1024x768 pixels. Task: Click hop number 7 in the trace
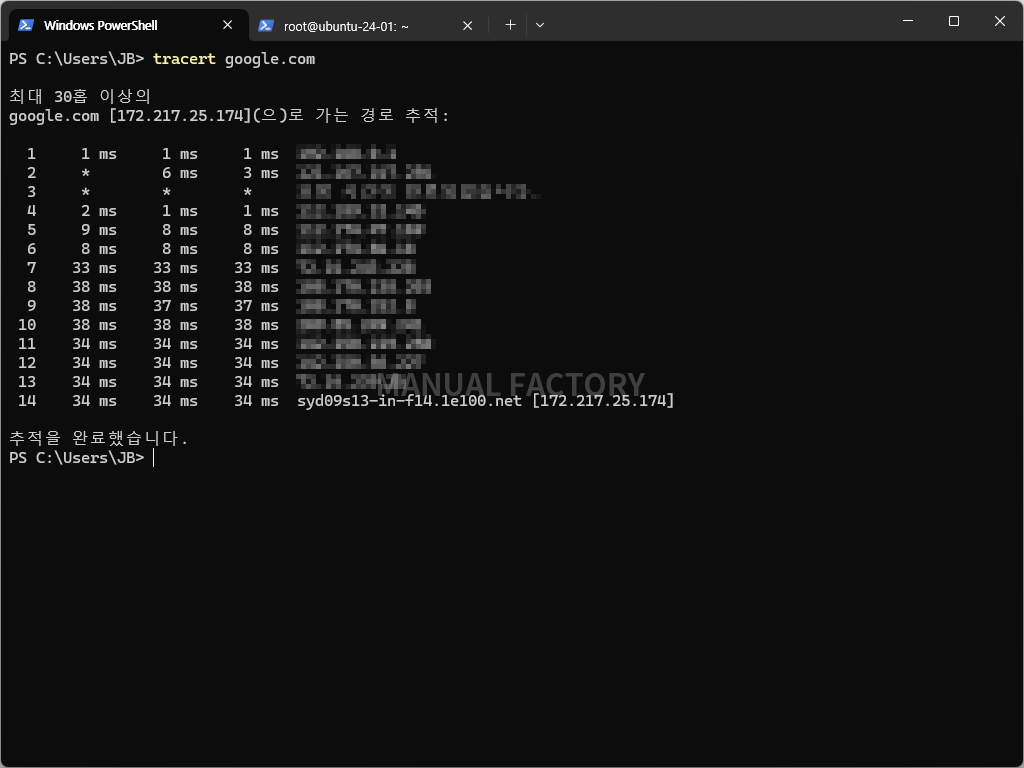point(31,268)
